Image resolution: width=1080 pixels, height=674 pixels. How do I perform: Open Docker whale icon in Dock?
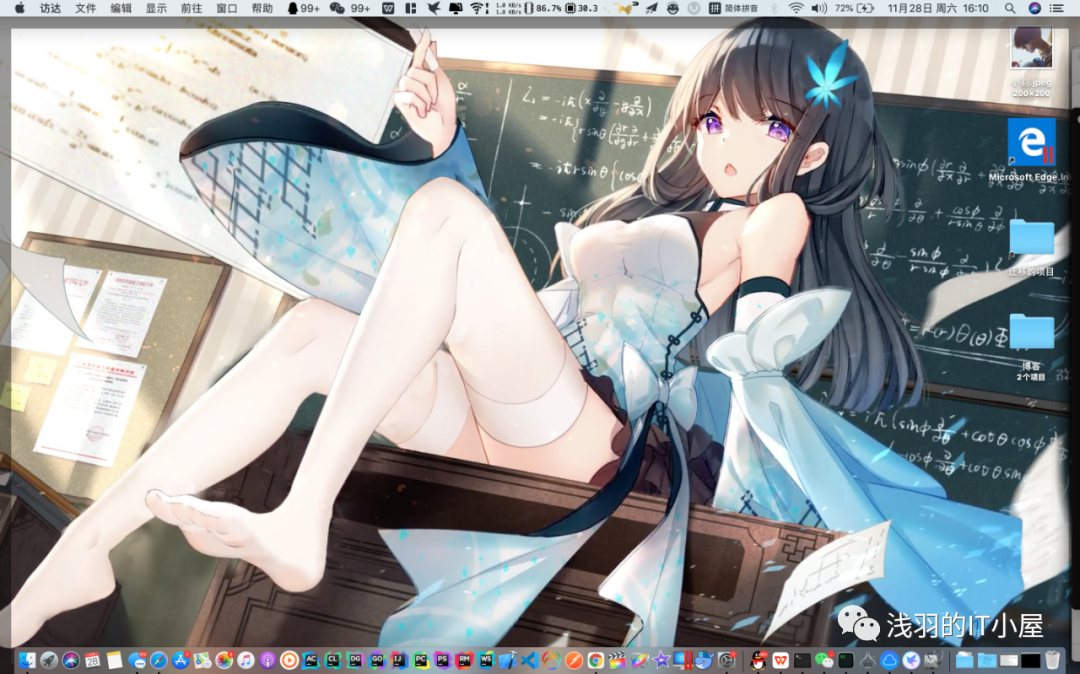[x=705, y=660]
